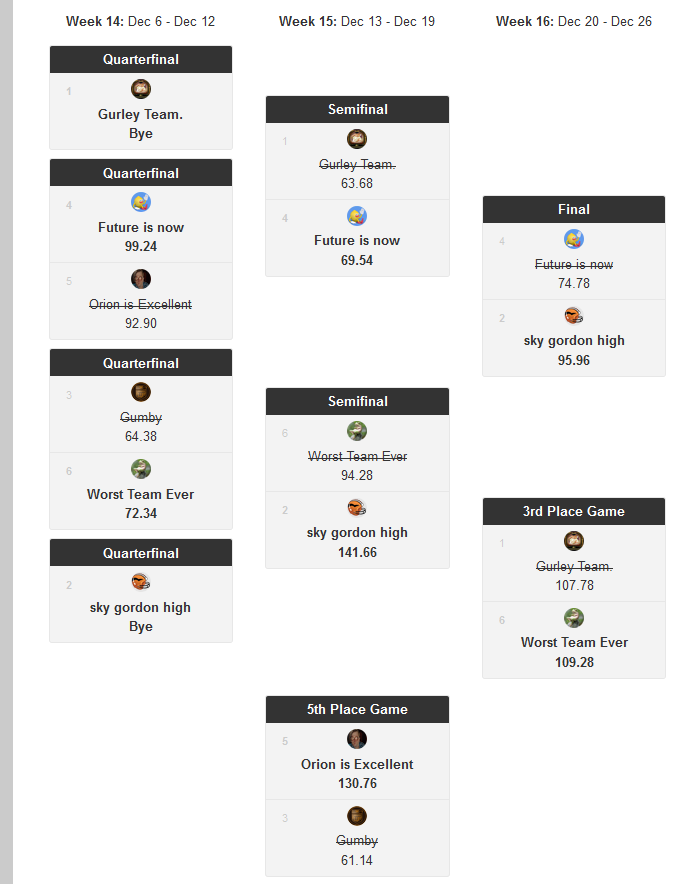The image size is (691, 884).
Task: Click the Final matchup header
Action: pyautogui.click(x=574, y=210)
